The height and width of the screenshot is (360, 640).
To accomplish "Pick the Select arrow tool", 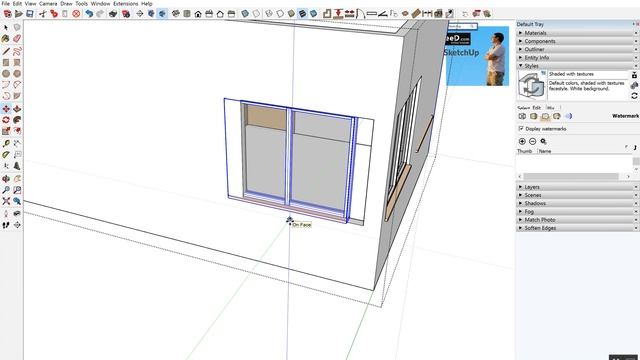I will [x=6, y=27].
